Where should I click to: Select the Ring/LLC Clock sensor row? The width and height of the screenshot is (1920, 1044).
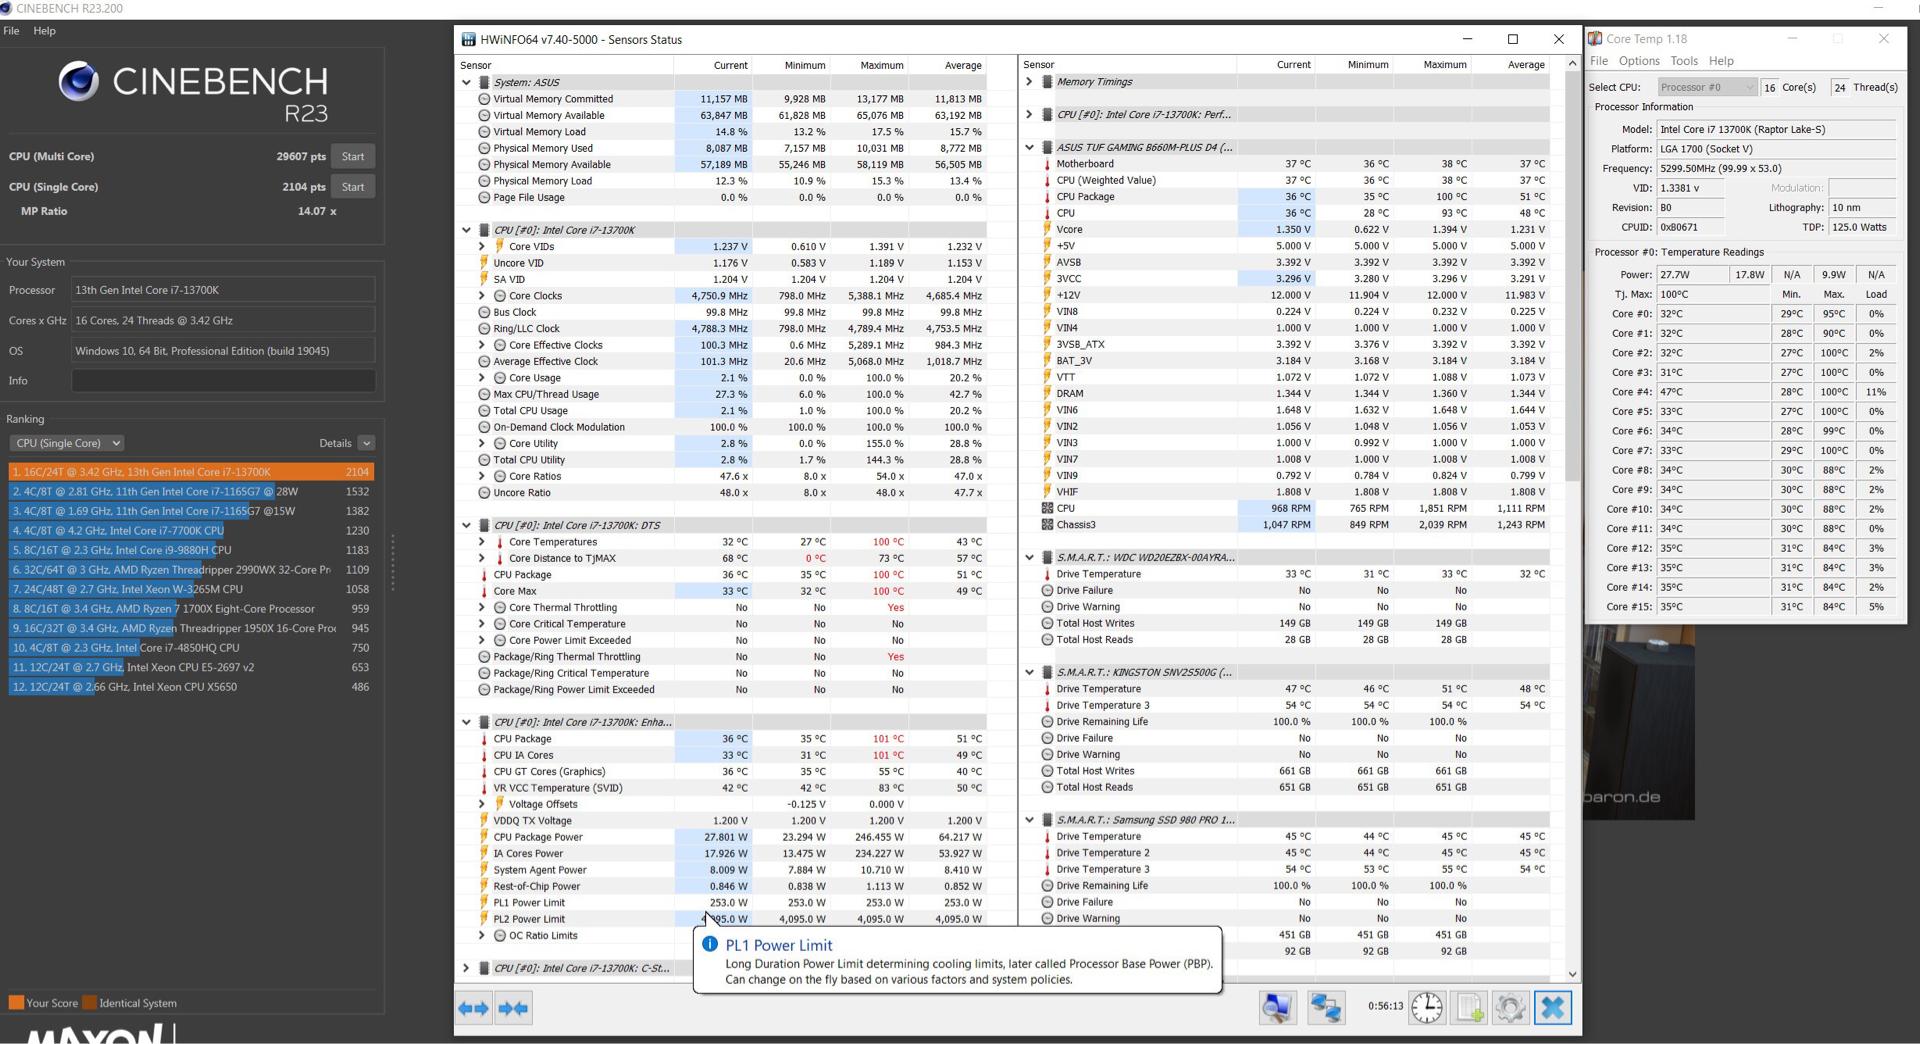coord(720,329)
